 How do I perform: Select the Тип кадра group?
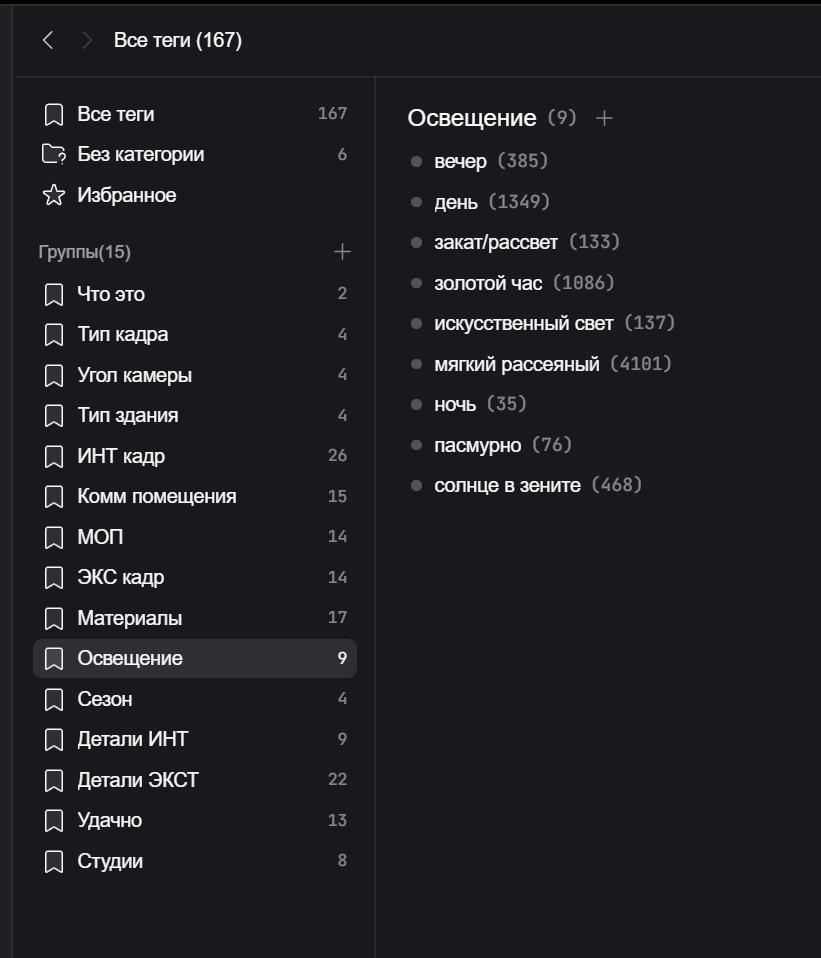122,335
